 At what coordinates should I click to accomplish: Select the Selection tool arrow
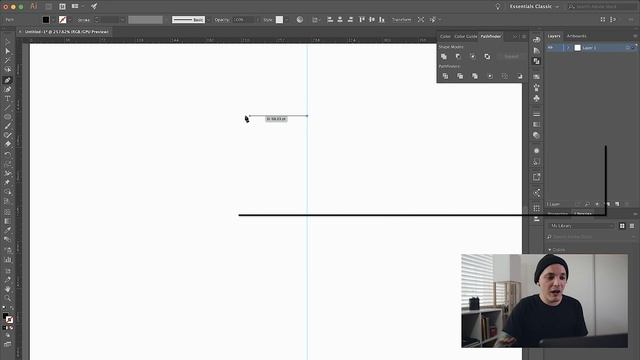coord(7,42)
